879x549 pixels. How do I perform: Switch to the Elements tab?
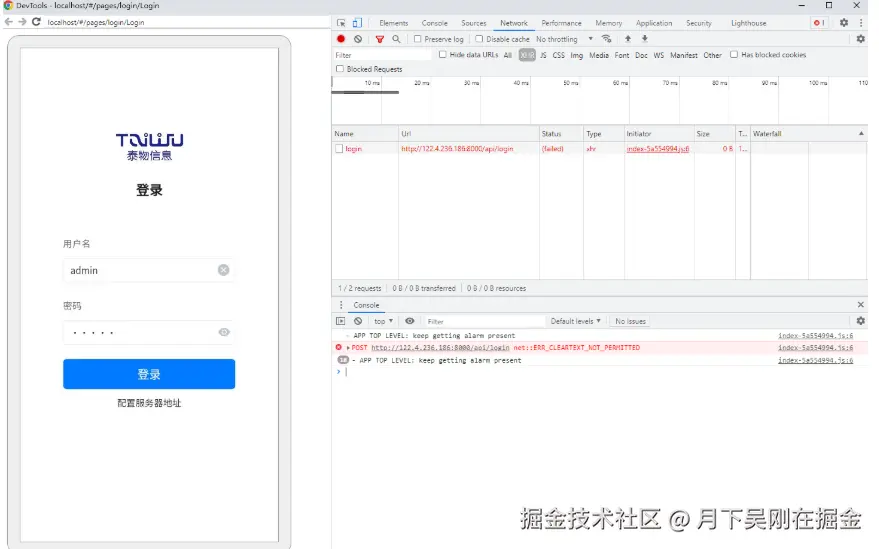(x=394, y=23)
